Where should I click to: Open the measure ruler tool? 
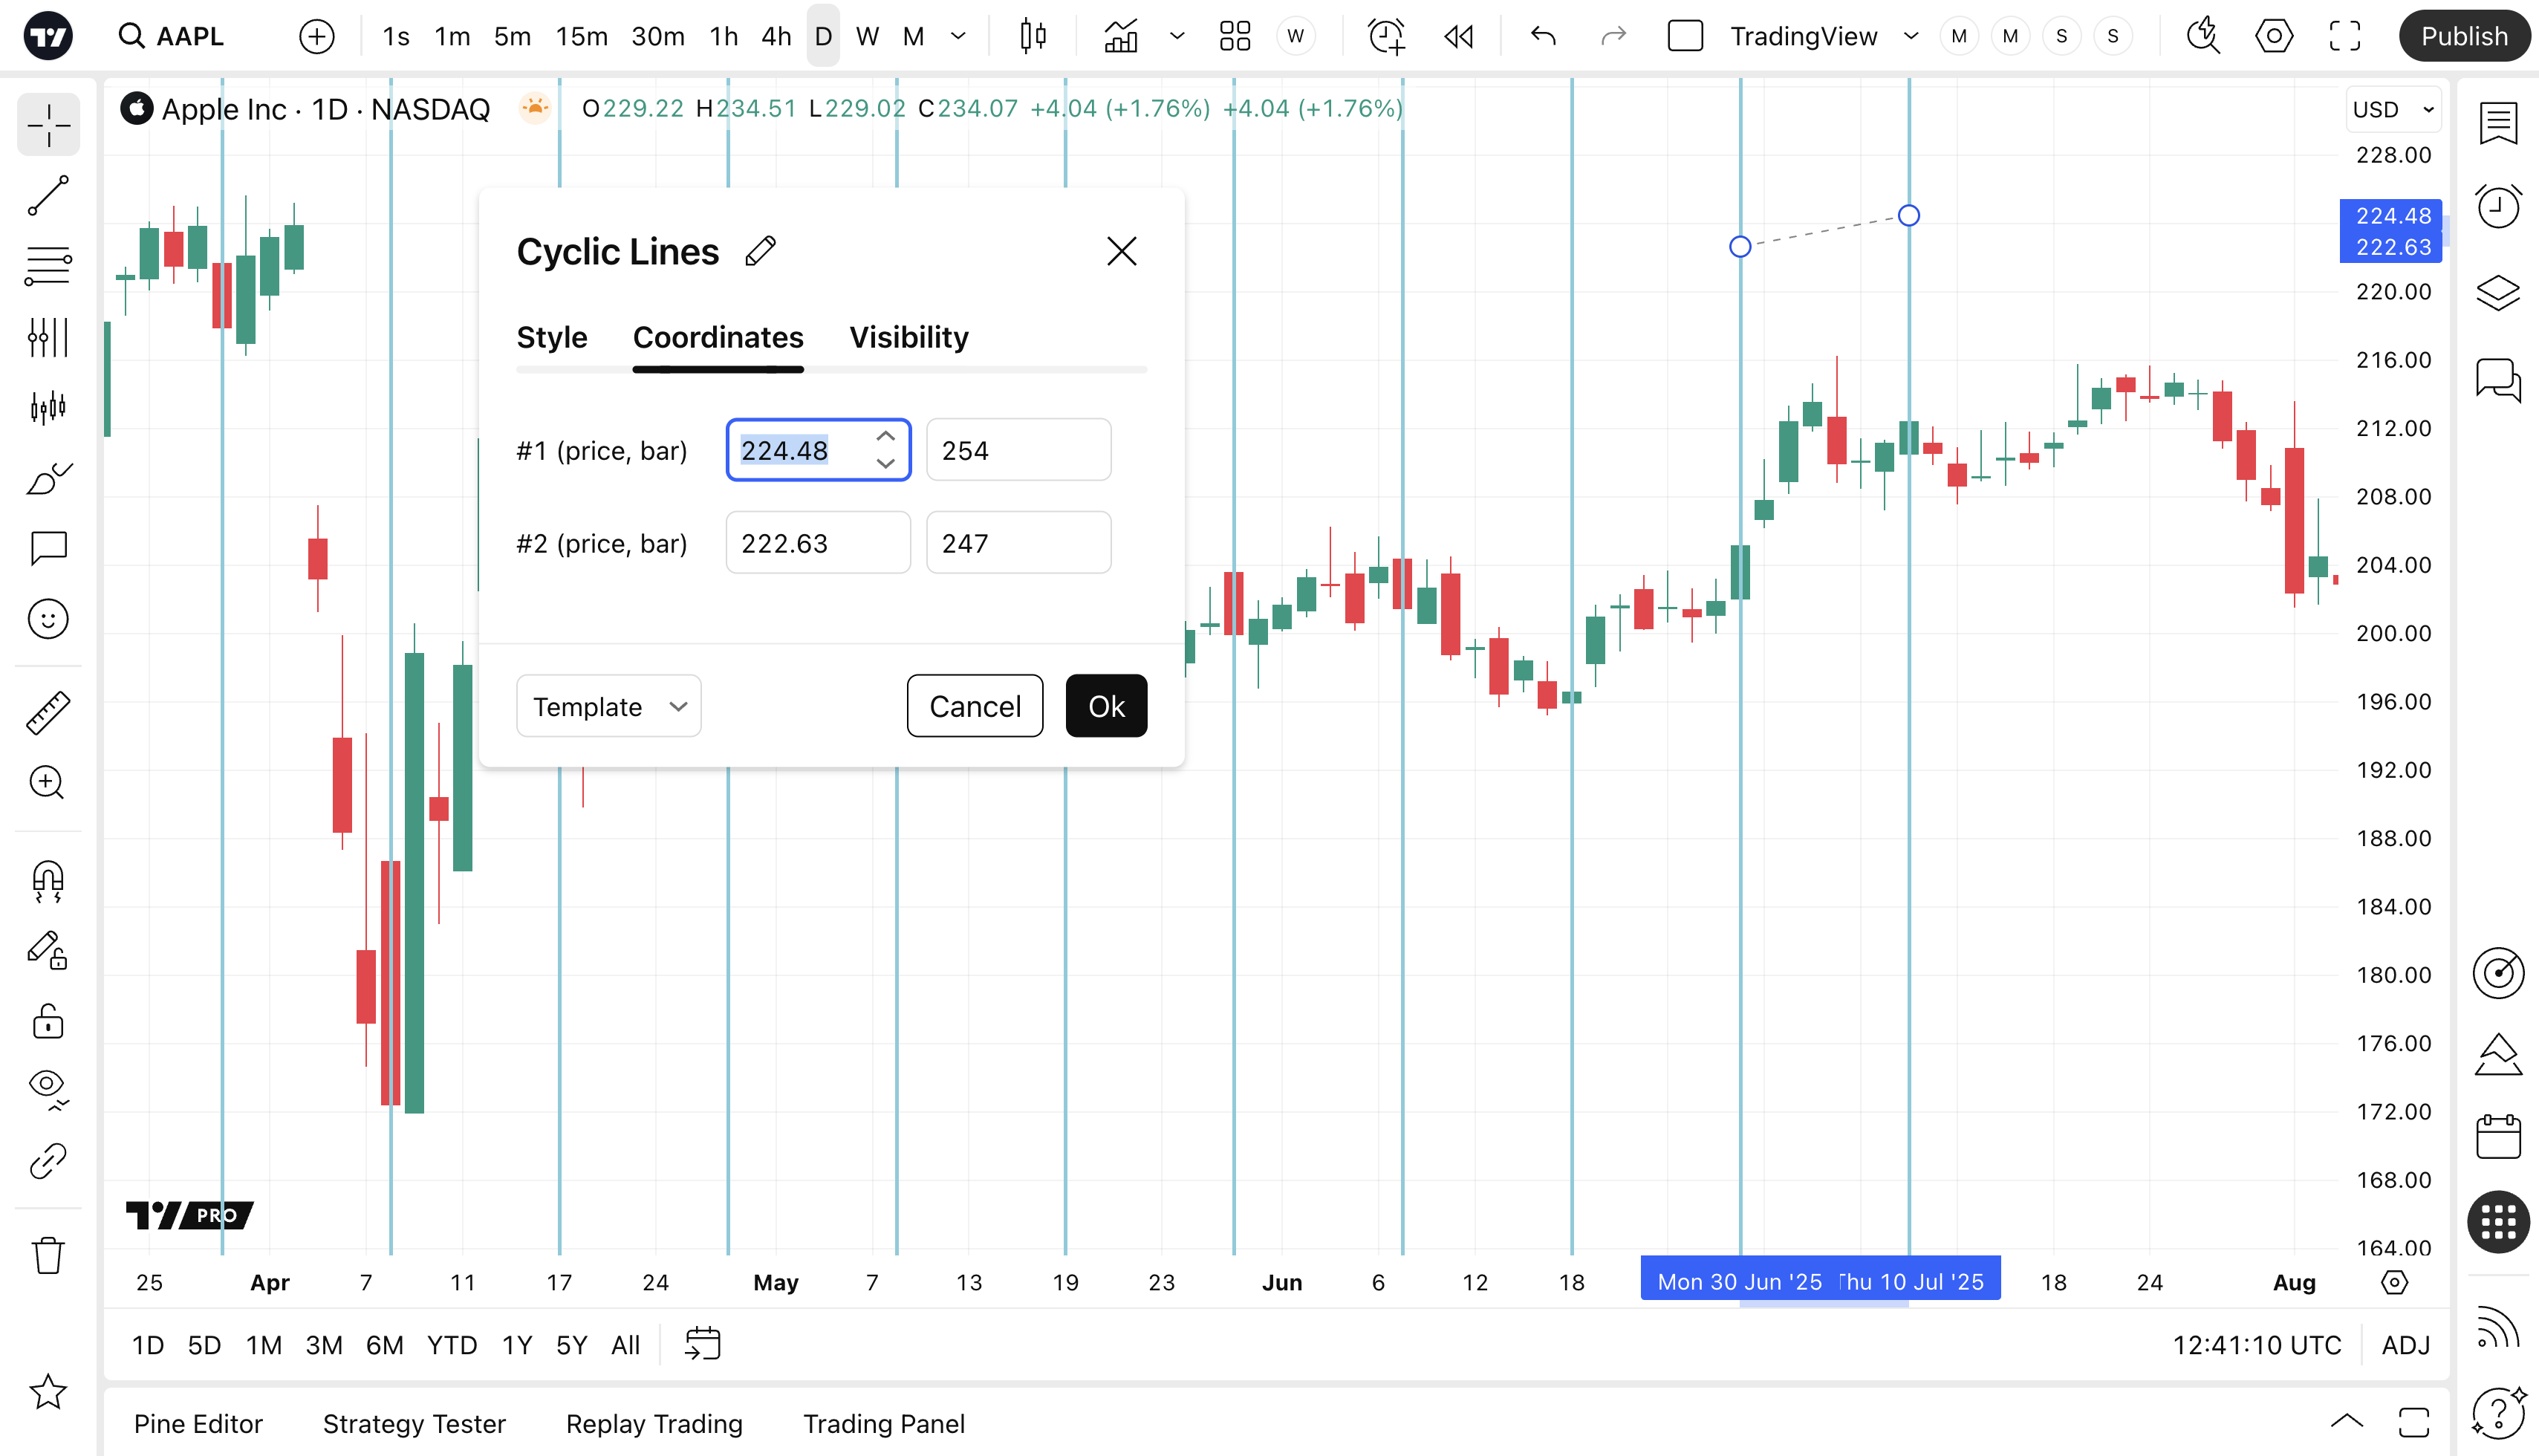click(48, 713)
